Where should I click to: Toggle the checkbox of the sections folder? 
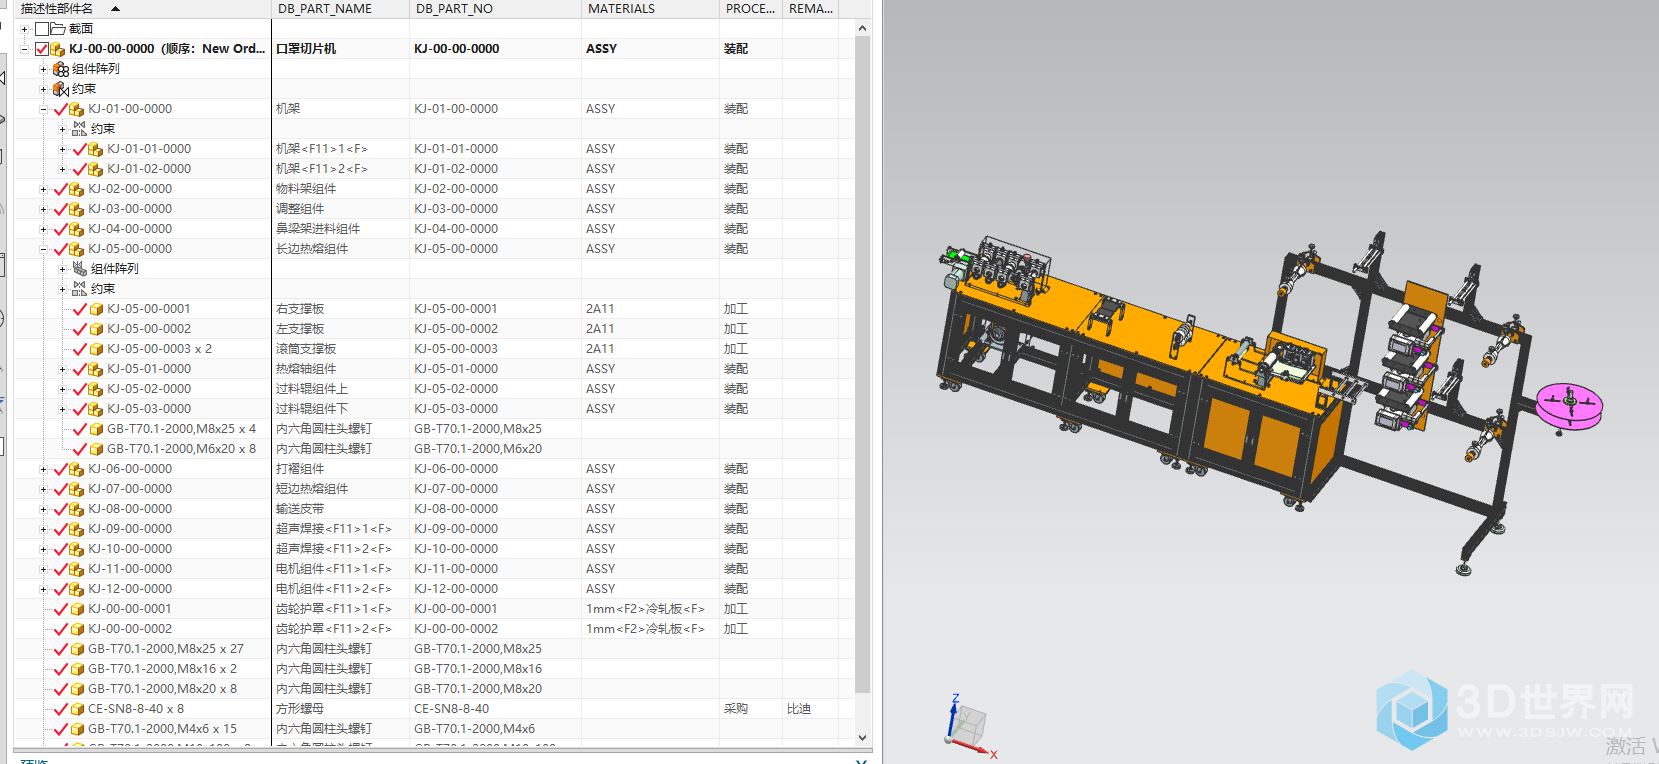coord(42,29)
